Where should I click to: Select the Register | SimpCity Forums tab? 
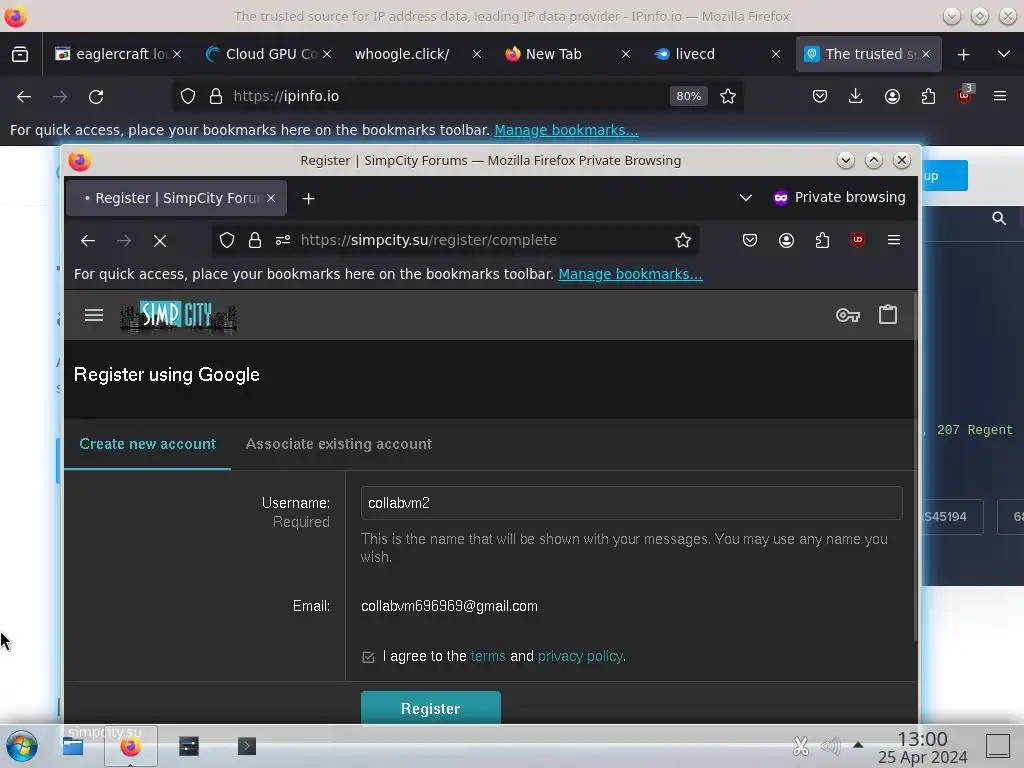click(x=176, y=198)
